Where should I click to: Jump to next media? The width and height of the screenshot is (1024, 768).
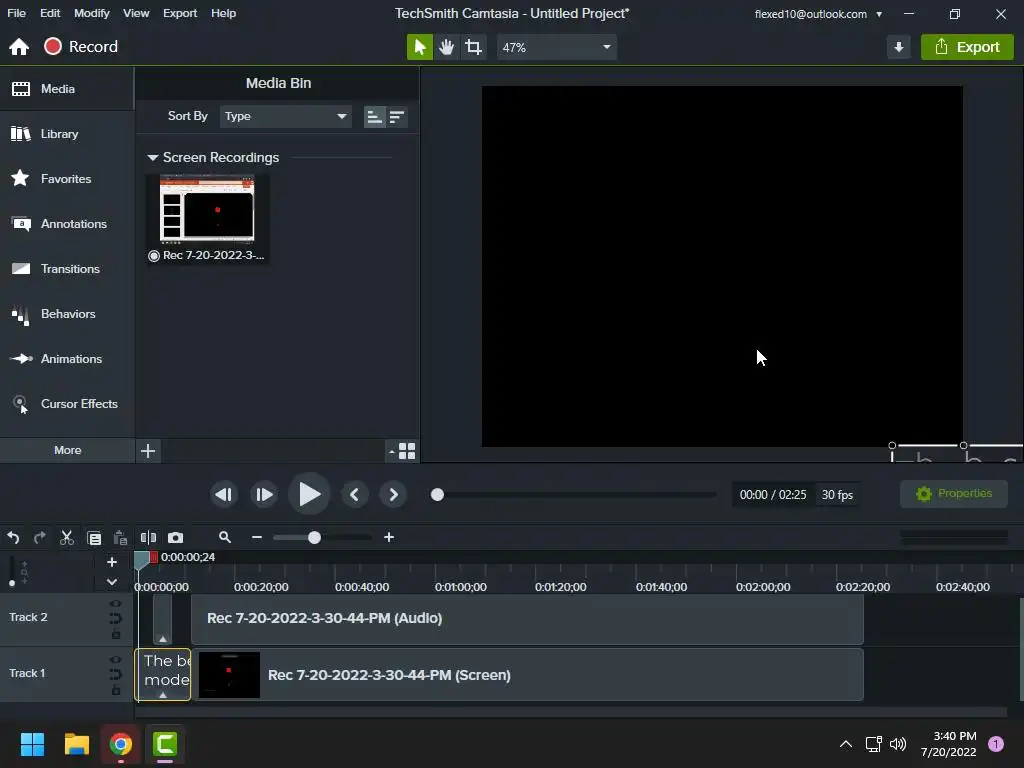click(x=393, y=494)
